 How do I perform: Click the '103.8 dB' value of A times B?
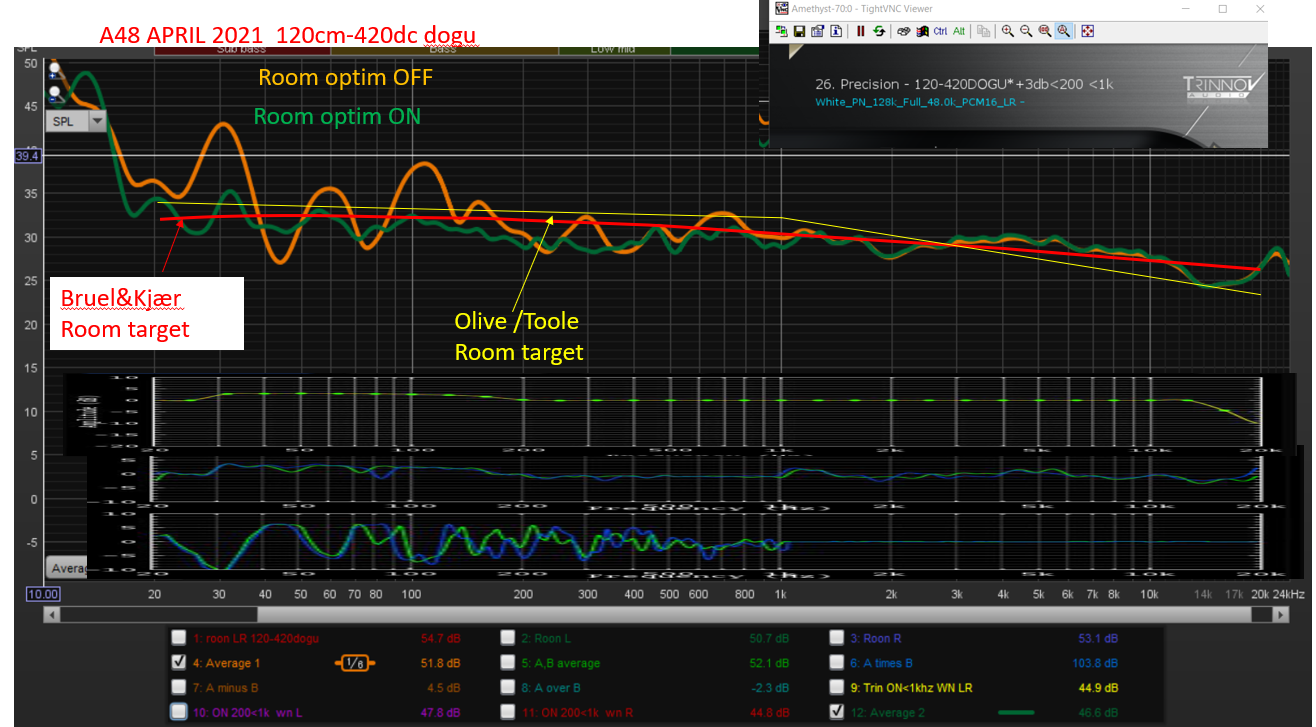tap(1096, 663)
